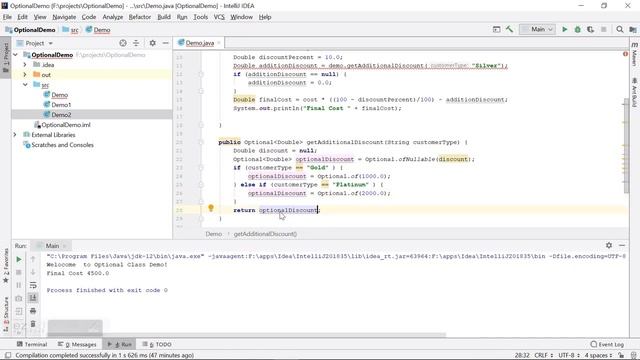The height and width of the screenshot is (360, 640).
Task: Open project structure icon at top right
Action: pos(633,29)
